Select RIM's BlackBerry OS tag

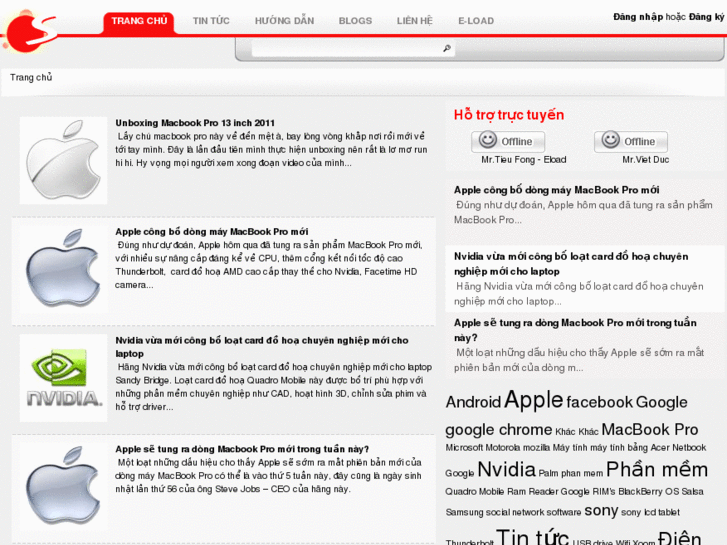tap(636, 492)
